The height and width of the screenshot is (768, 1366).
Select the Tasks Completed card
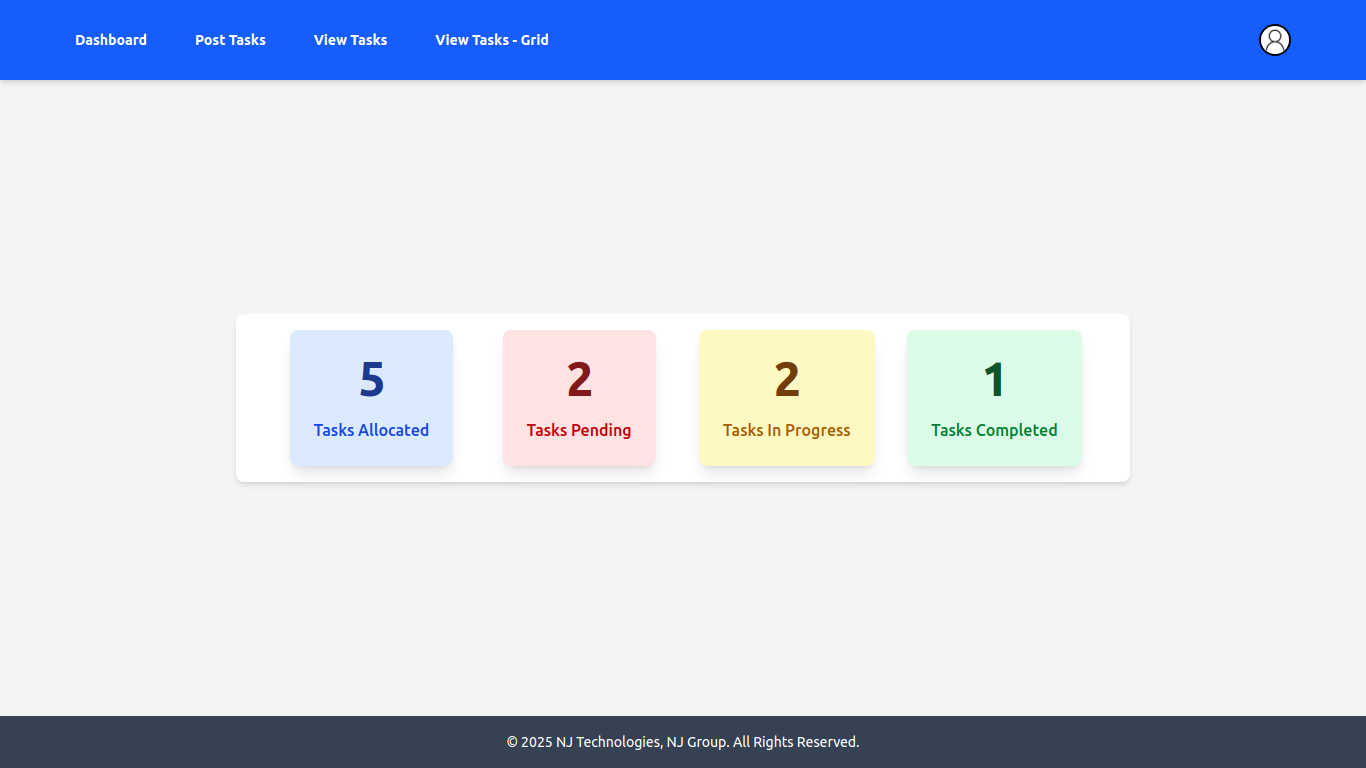coord(994,398)
